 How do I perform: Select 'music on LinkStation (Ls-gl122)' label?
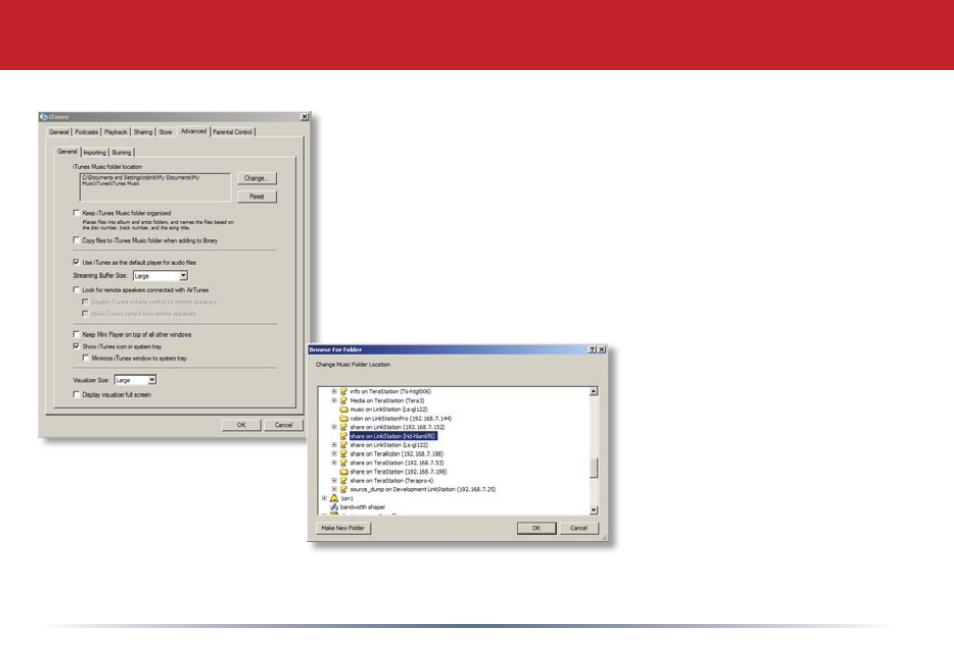389,409
